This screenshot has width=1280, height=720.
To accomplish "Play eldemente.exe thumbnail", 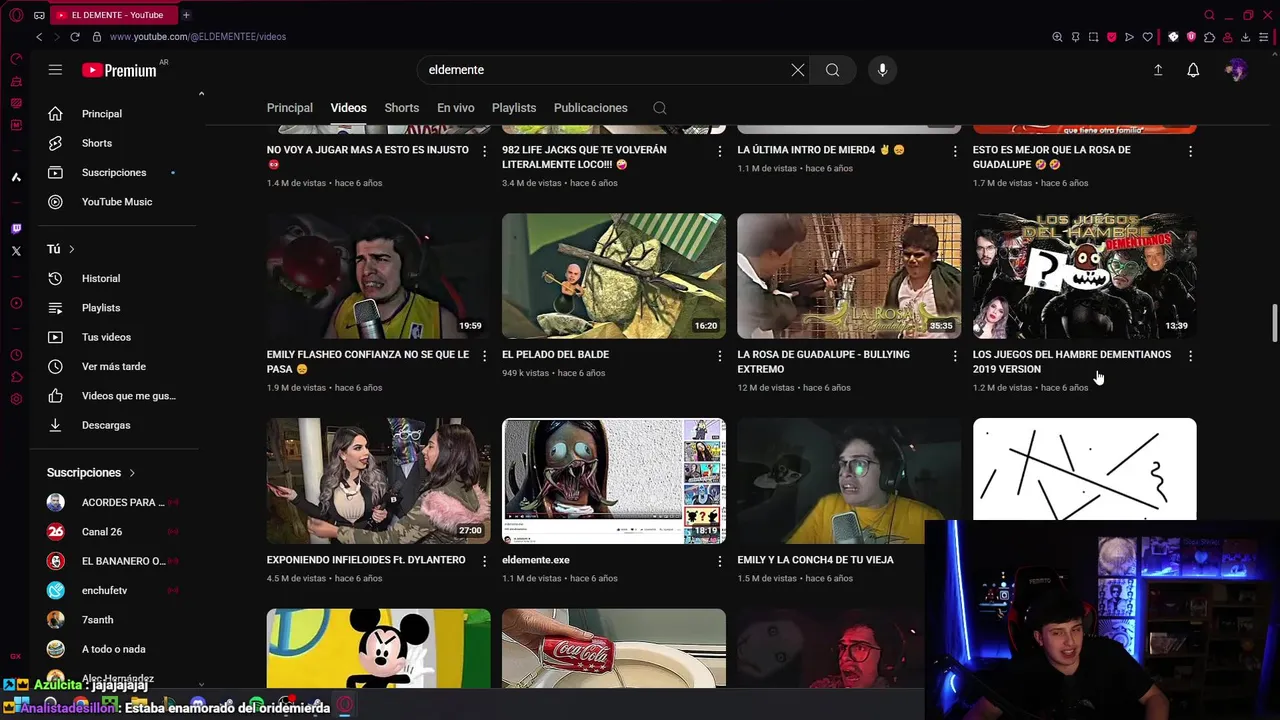I will [614, 481].
